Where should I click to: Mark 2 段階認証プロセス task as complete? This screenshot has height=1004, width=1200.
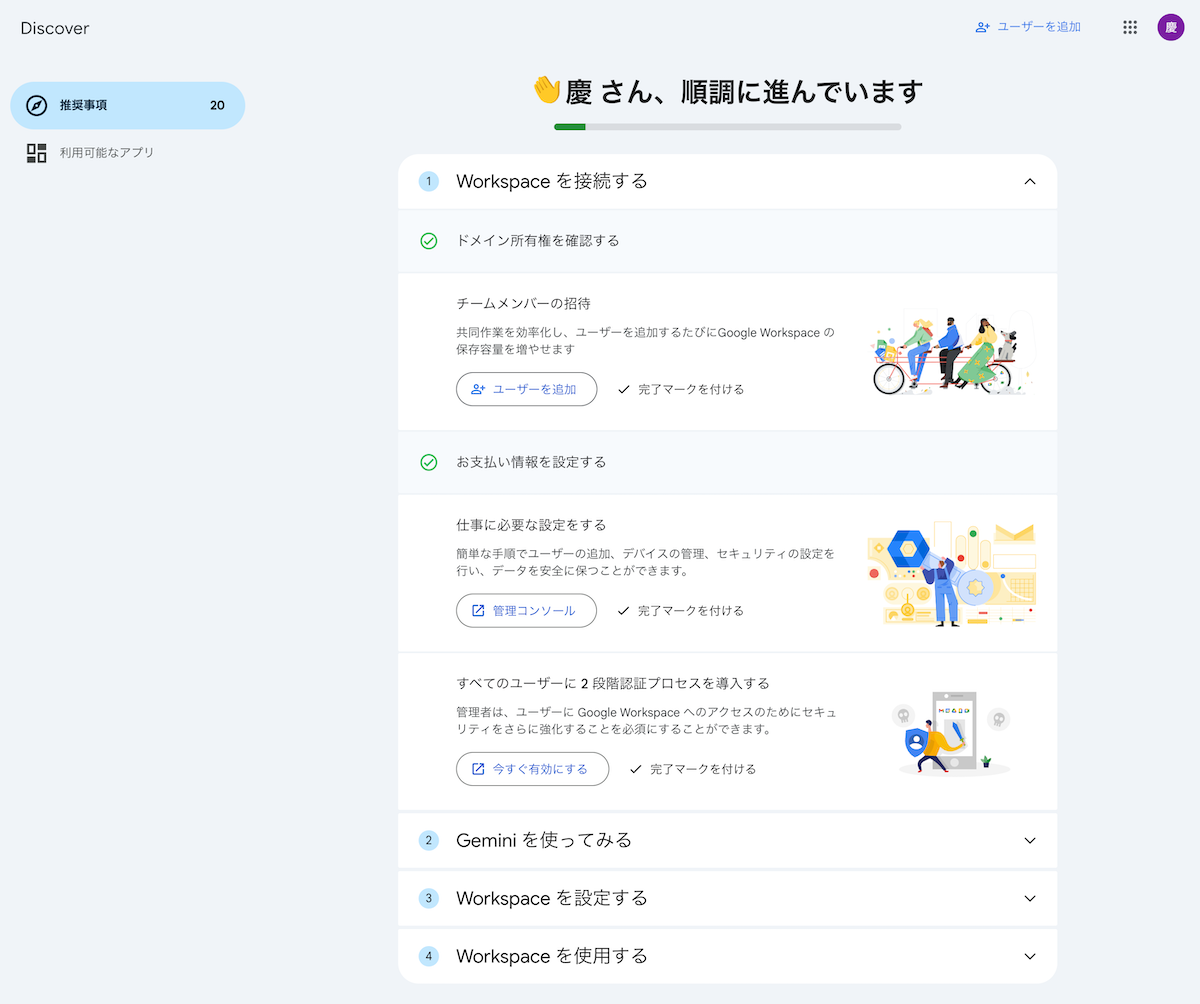[693, 769]
